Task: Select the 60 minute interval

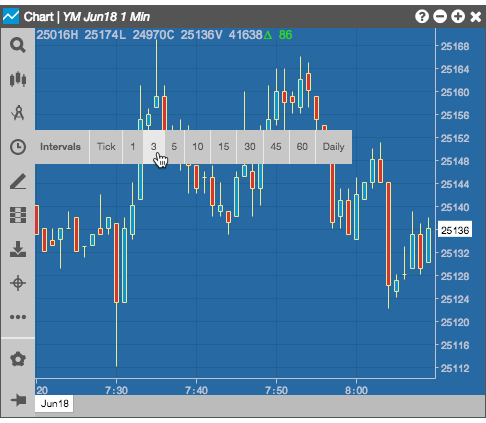Action: point(302,147)
